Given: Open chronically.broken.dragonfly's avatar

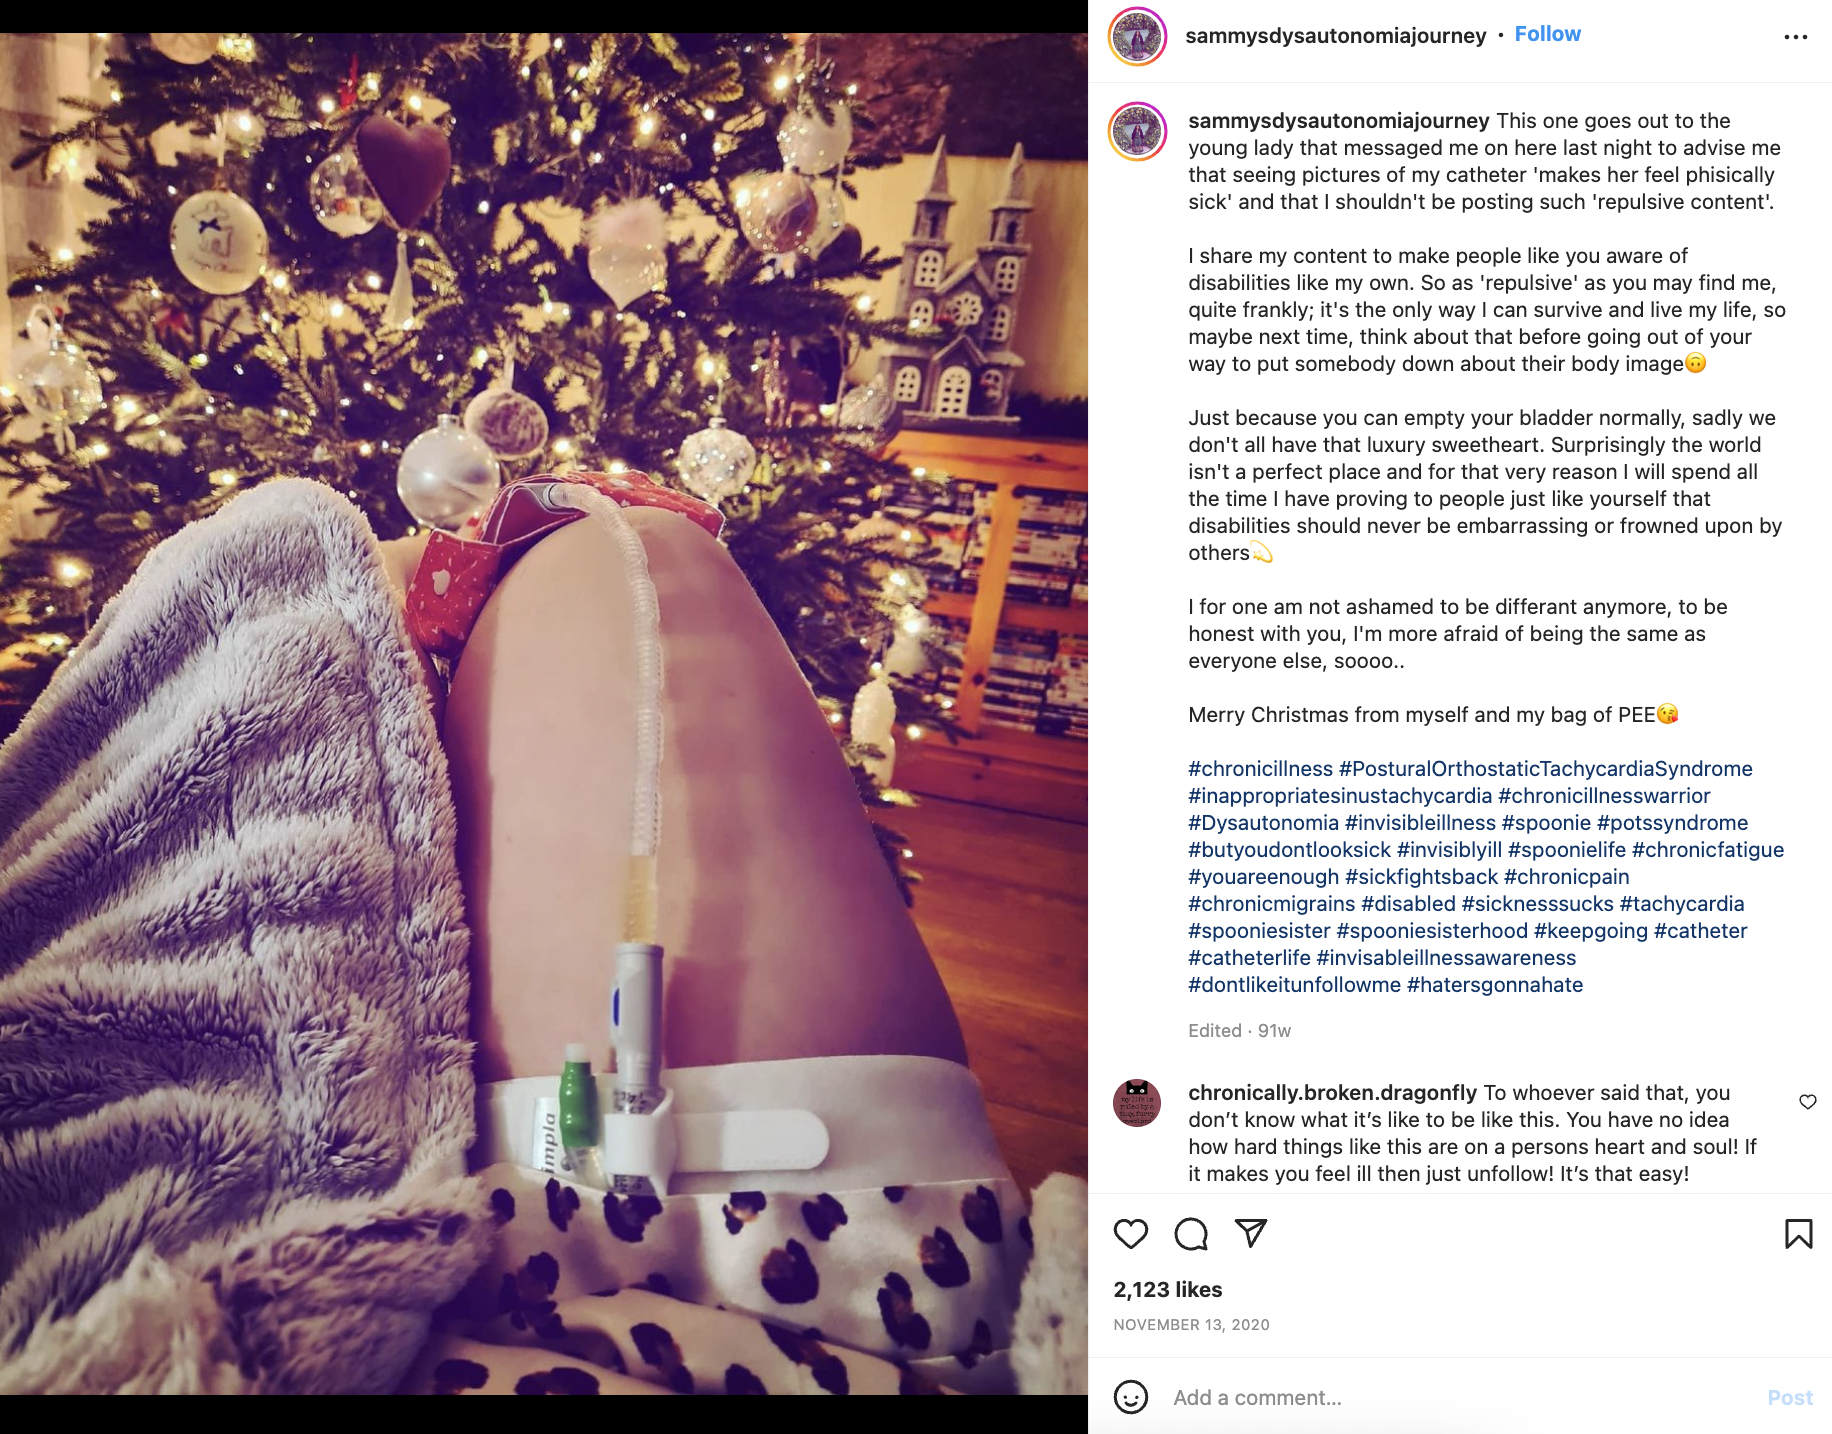Looking at the screenshot, I should pos(1137,1103).
